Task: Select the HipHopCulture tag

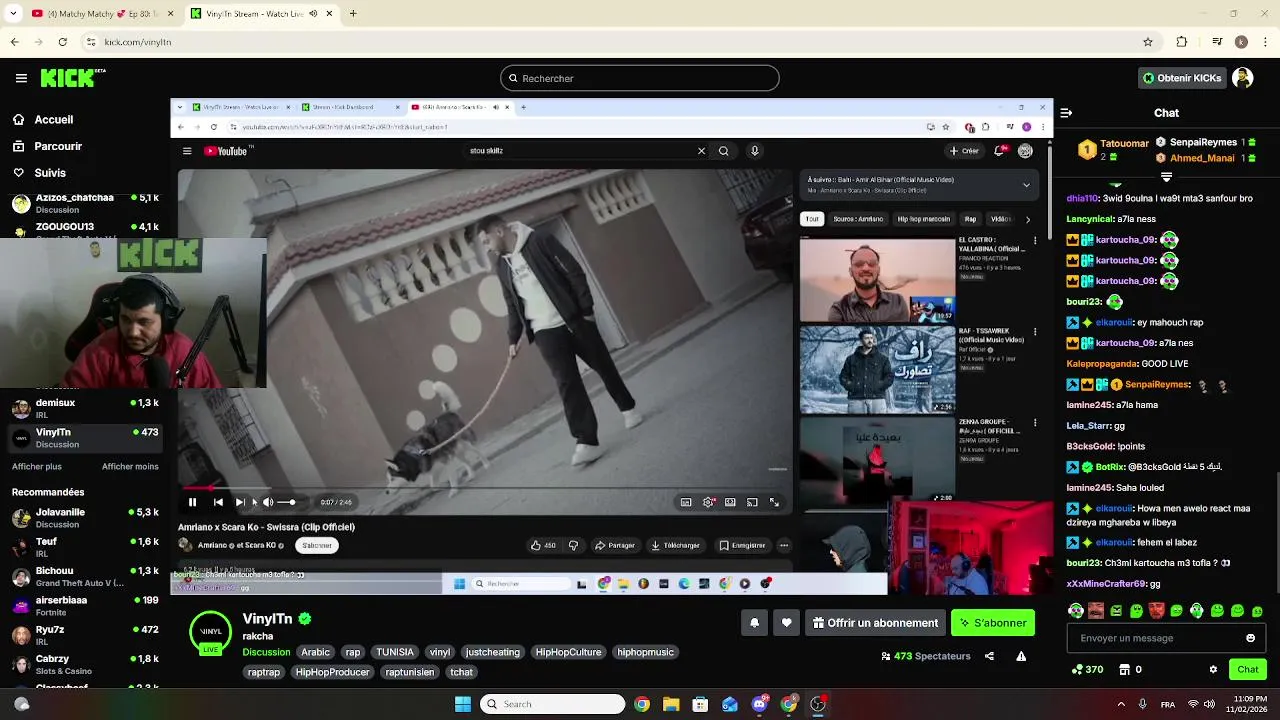Action: click(x=568, y=652)
